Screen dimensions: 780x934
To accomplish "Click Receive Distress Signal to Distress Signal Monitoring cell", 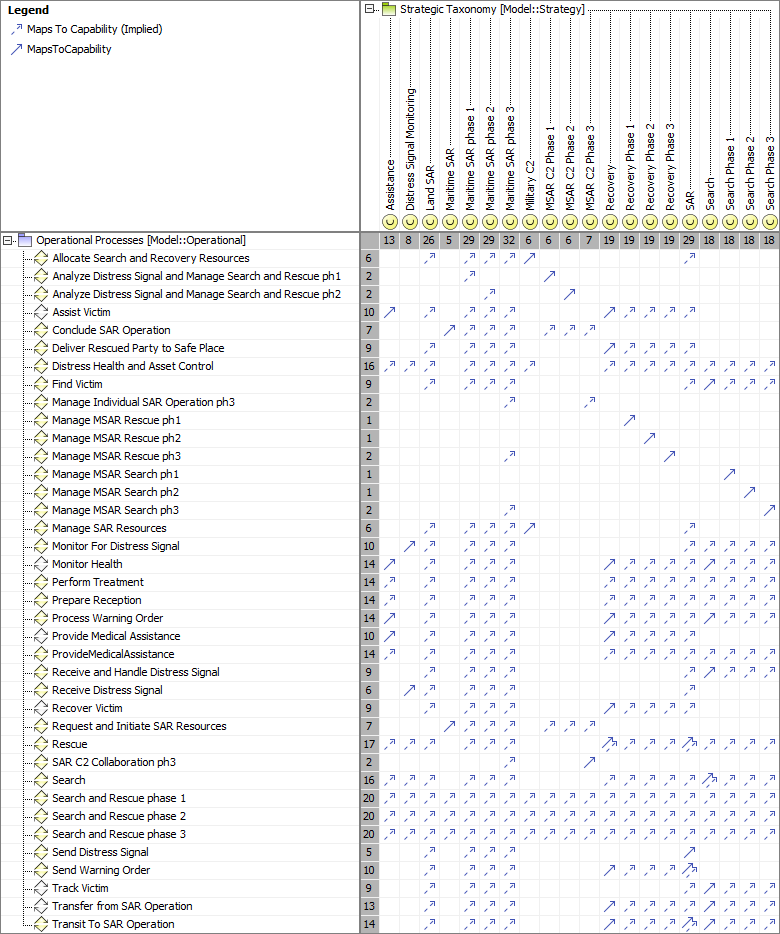I will [409, 690].
